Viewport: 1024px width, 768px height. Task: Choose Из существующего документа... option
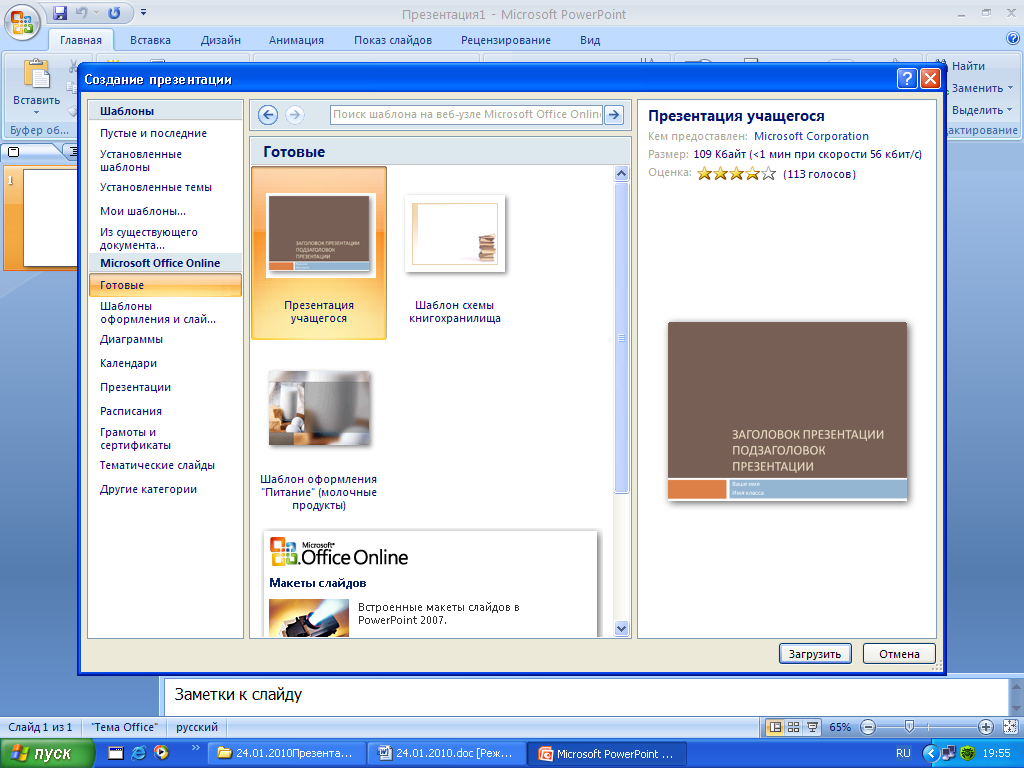[x=148, y=238]
